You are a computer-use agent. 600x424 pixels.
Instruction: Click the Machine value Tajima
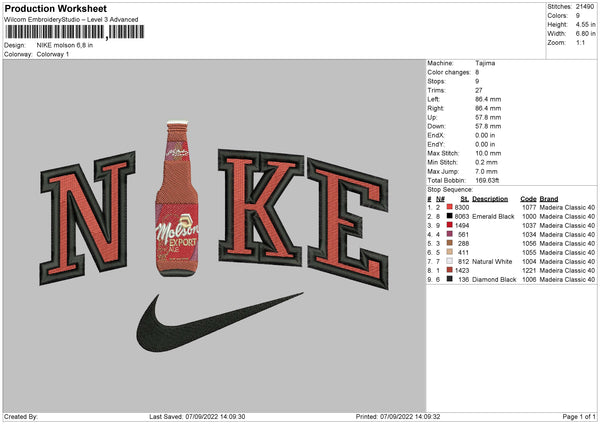[x=485, y=63]
